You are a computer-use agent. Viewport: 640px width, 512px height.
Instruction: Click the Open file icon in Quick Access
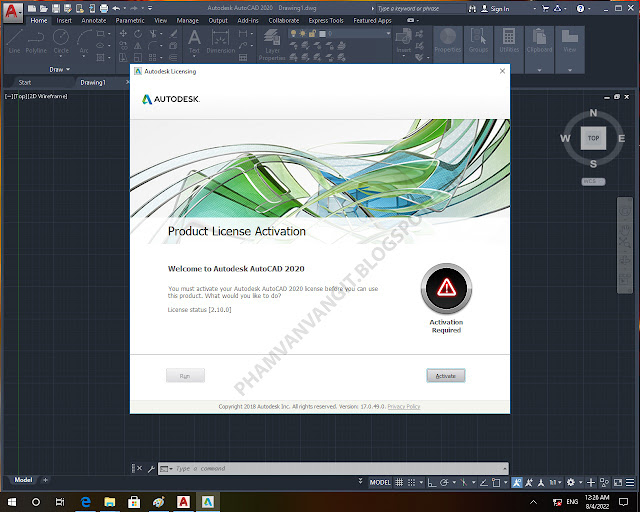click(44, 8)
